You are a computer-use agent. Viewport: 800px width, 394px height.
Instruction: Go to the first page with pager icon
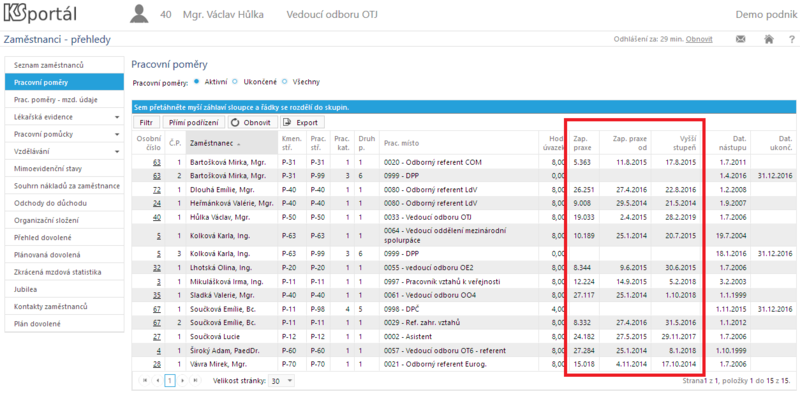pyautogui.click(x=144, y=381)
